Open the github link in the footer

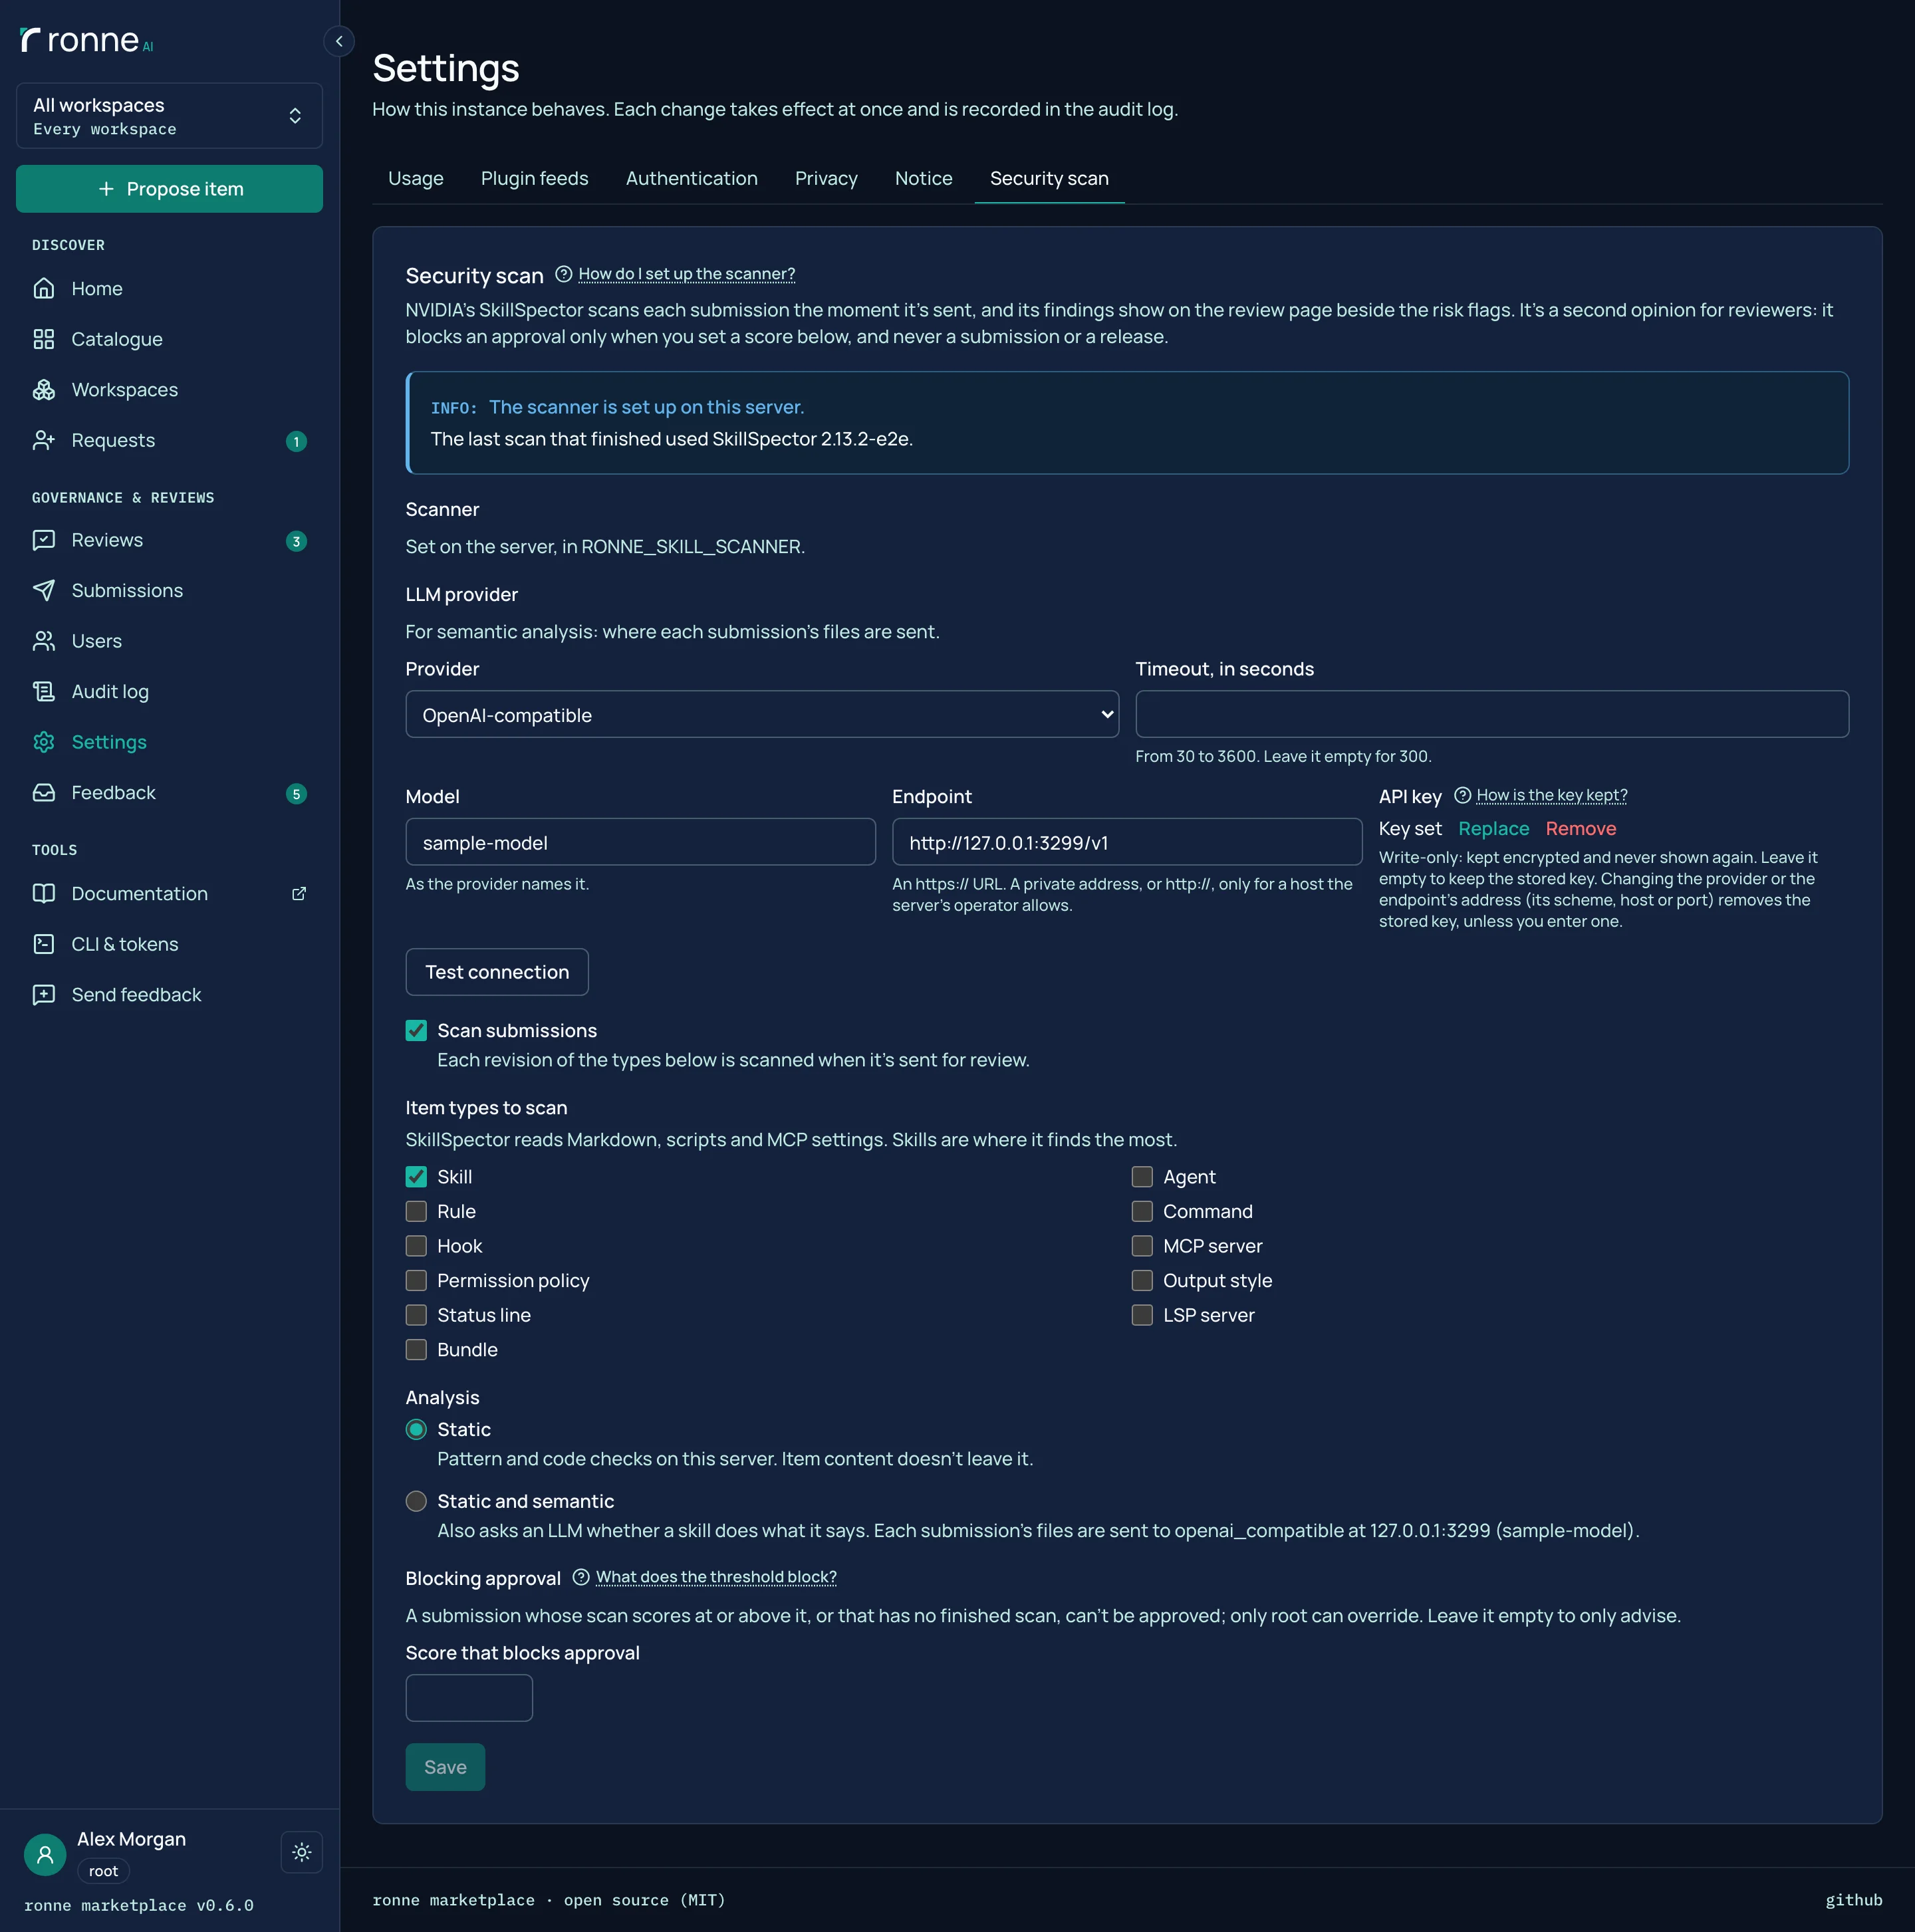[x=1853, y=1900]
